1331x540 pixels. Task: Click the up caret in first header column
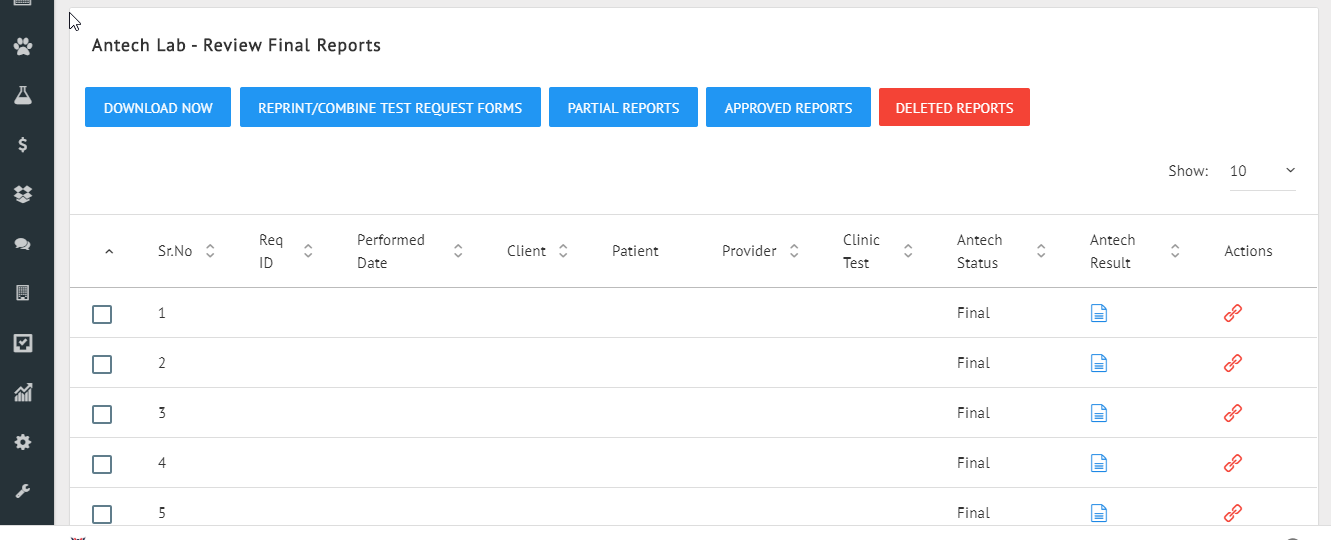pyautogui.click(x=109, y=252)
